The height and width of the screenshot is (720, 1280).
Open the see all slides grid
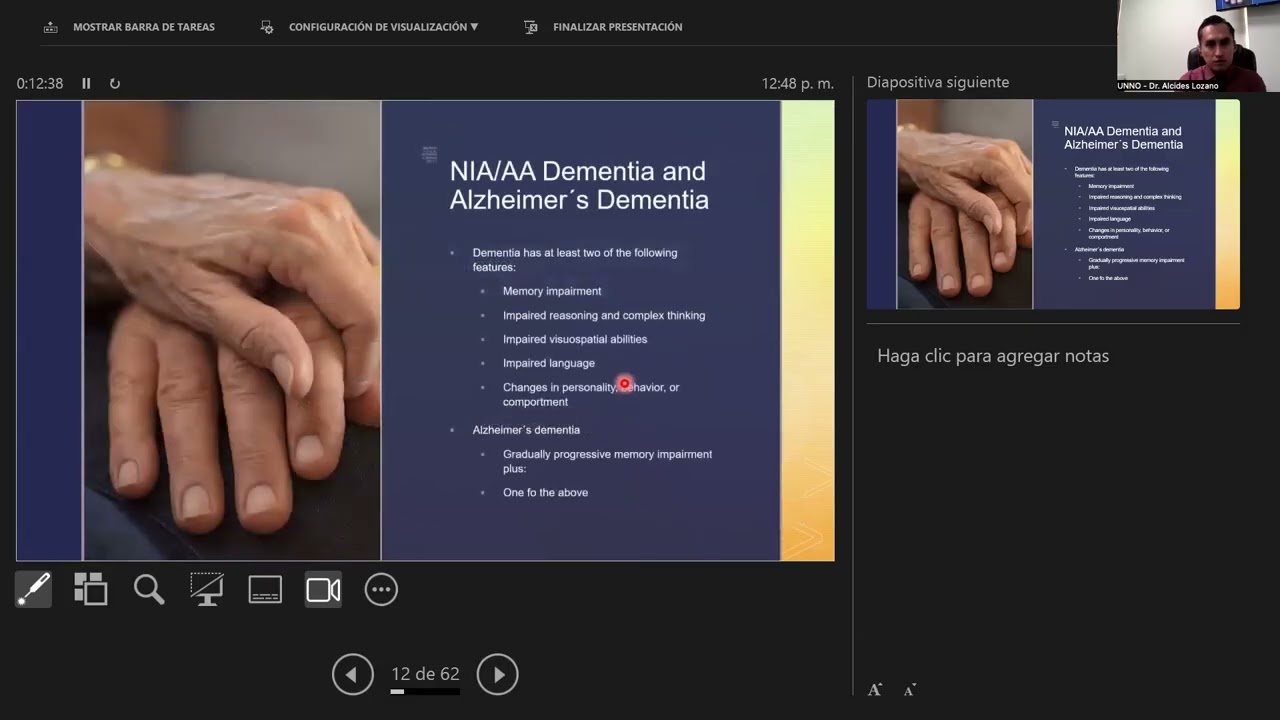[x=91, y=590]
